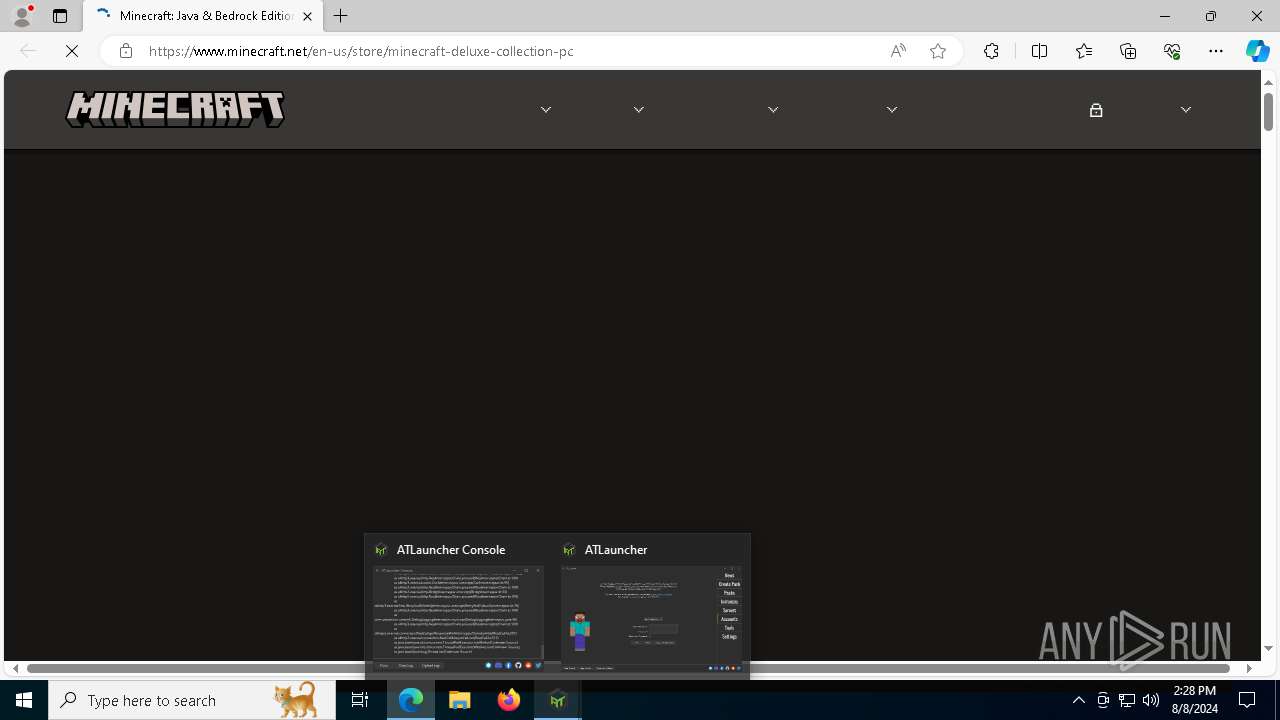Screen dimensions: 1280x720
Task: Go back to the previous page
Action: (x=28, y=51)
